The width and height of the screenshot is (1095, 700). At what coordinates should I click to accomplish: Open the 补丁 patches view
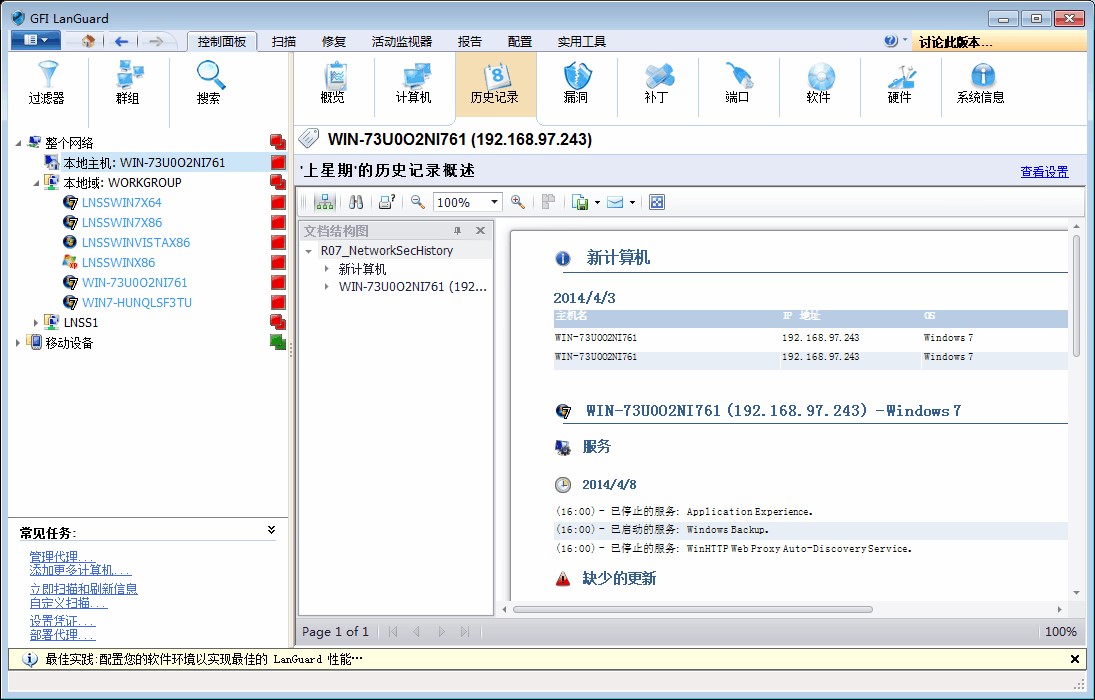[657, 83]
